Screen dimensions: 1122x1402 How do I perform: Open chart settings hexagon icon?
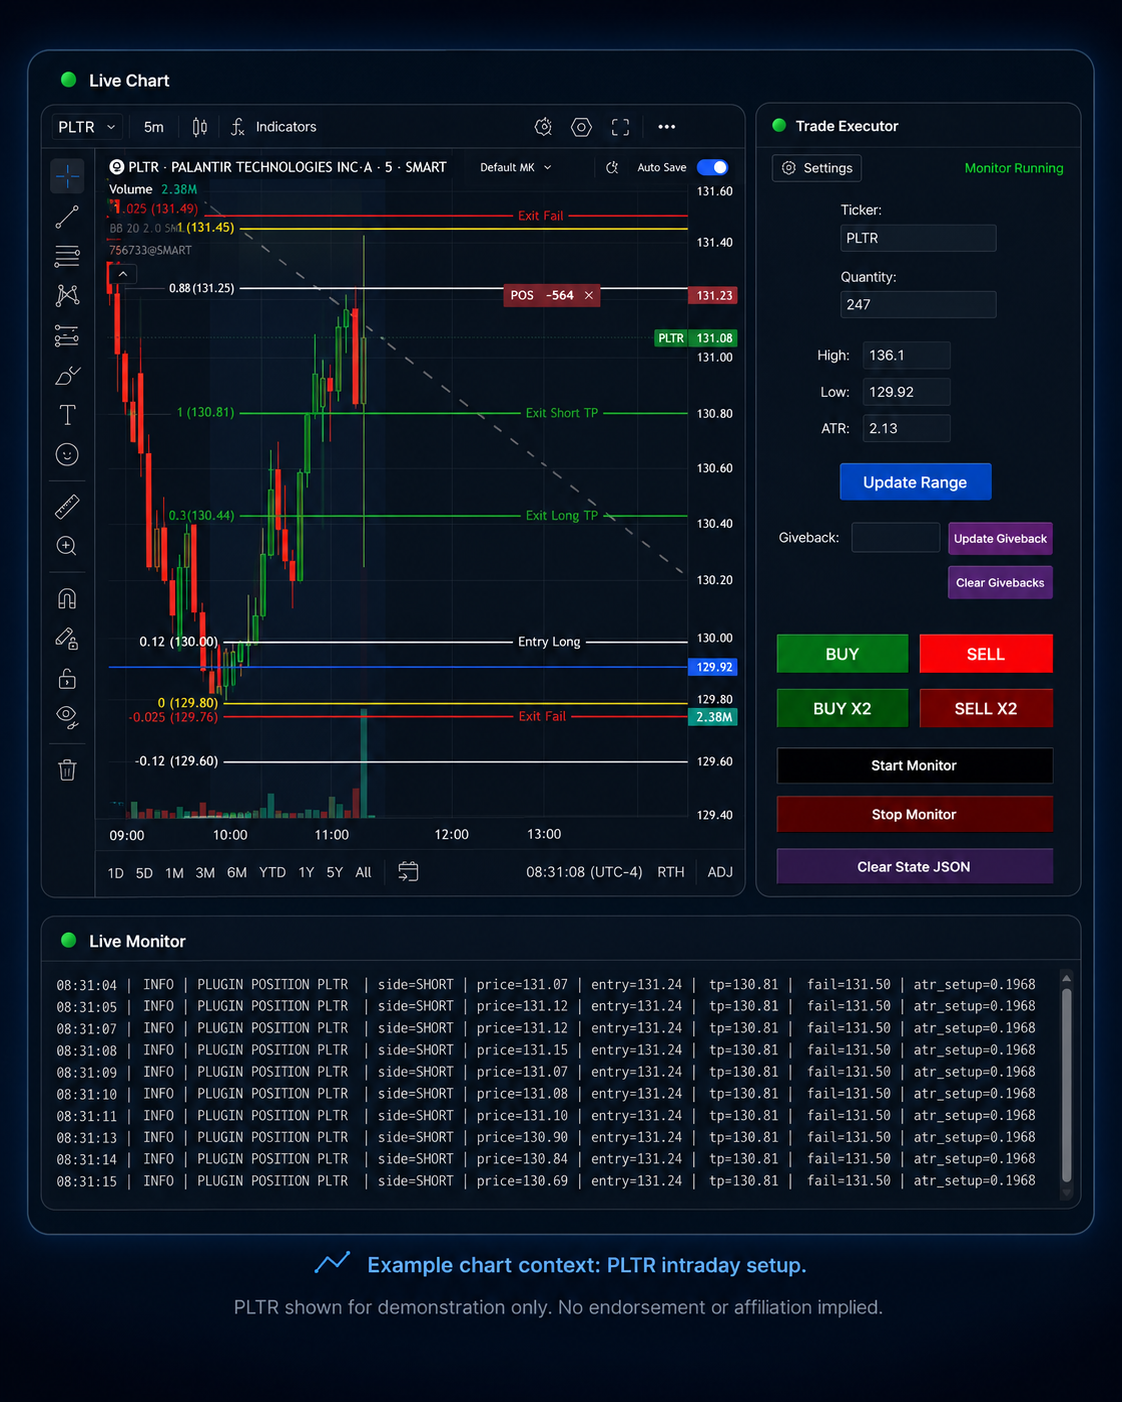point(581,127)
